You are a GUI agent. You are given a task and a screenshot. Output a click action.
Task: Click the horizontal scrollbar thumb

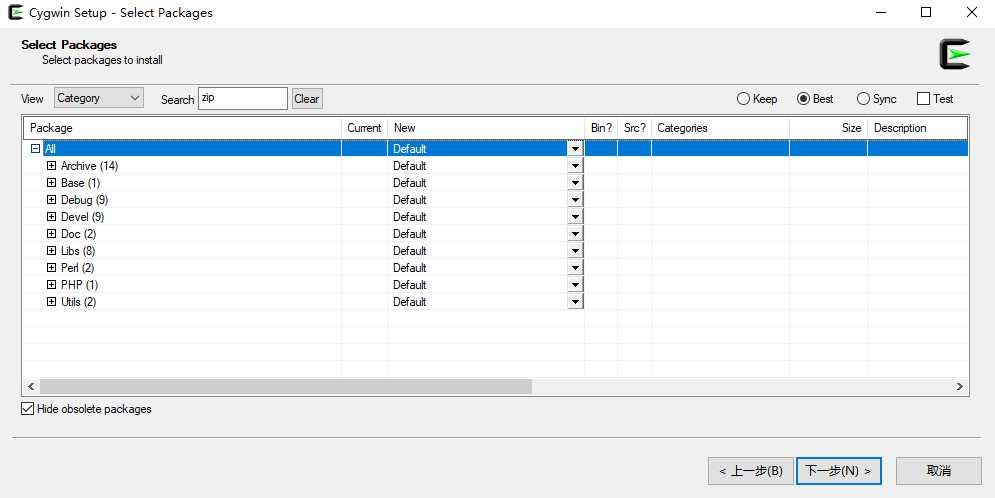[x=286, y=386]
